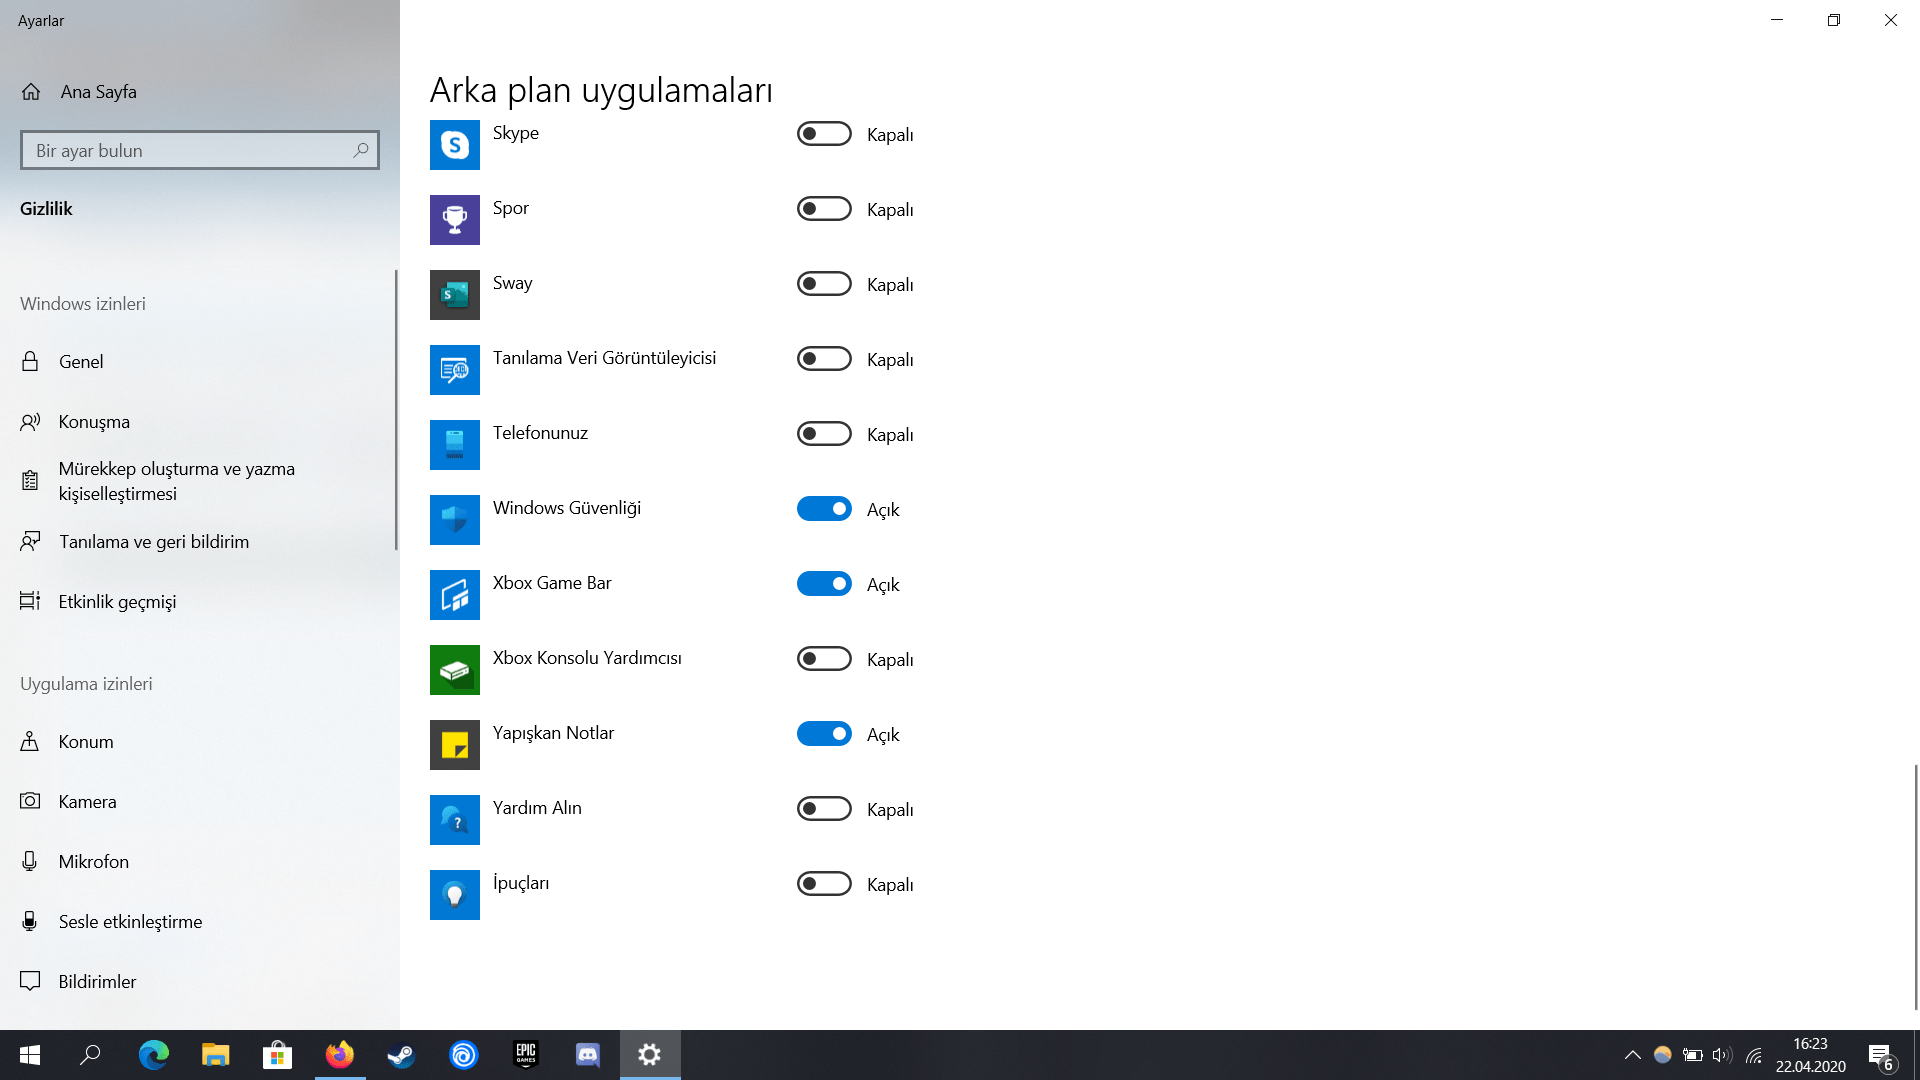Image resolution: width=1920 pixels, height=1080 pixels.
Task: Click the Spor trophy icon
Action: [x=454, y=220]
